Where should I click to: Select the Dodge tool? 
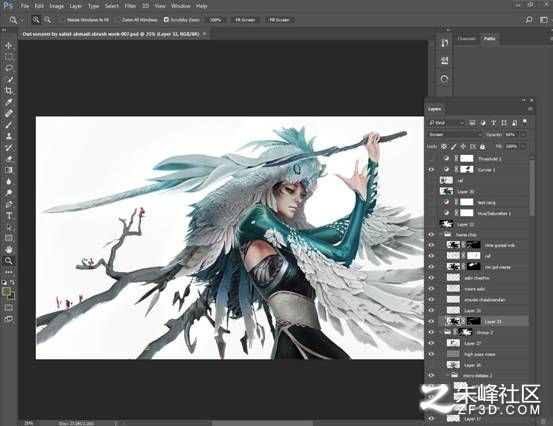click(9, 193)
